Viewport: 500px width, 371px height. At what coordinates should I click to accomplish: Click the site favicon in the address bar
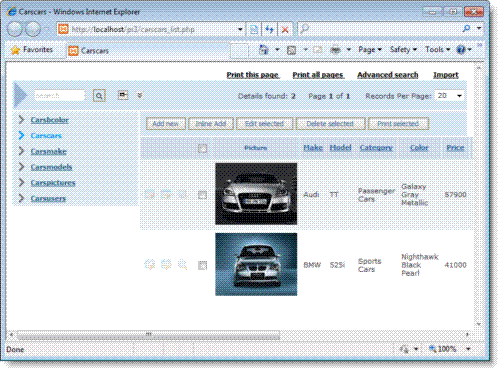click(x=63, y=29)
